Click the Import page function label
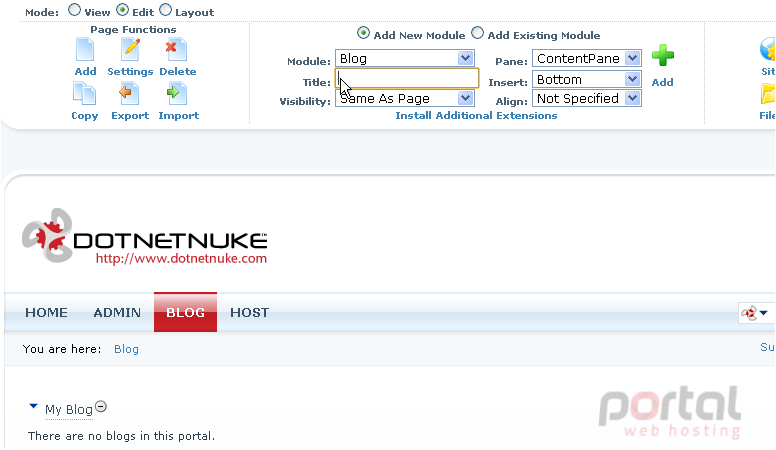The width and height of the screenshot is (776, 450). [x=179, y=115]
